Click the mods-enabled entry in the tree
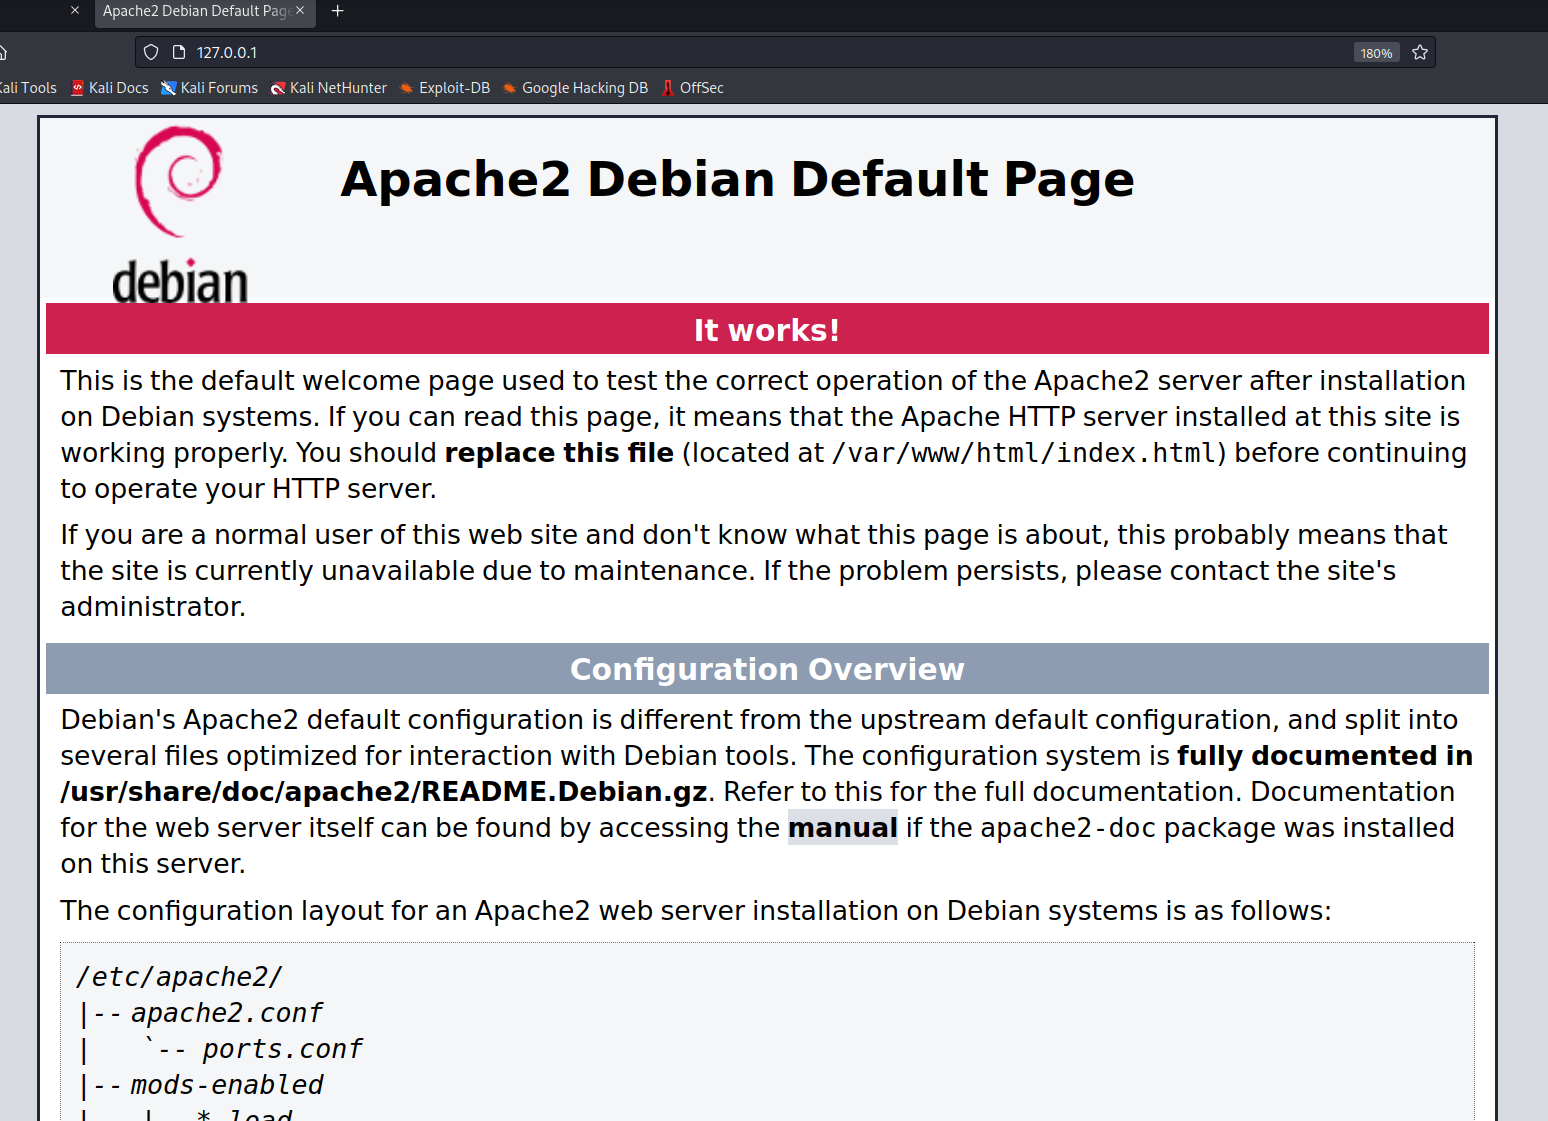Image resolution: width=1548 pixels, height=1121 pixels. point(227,1085)
